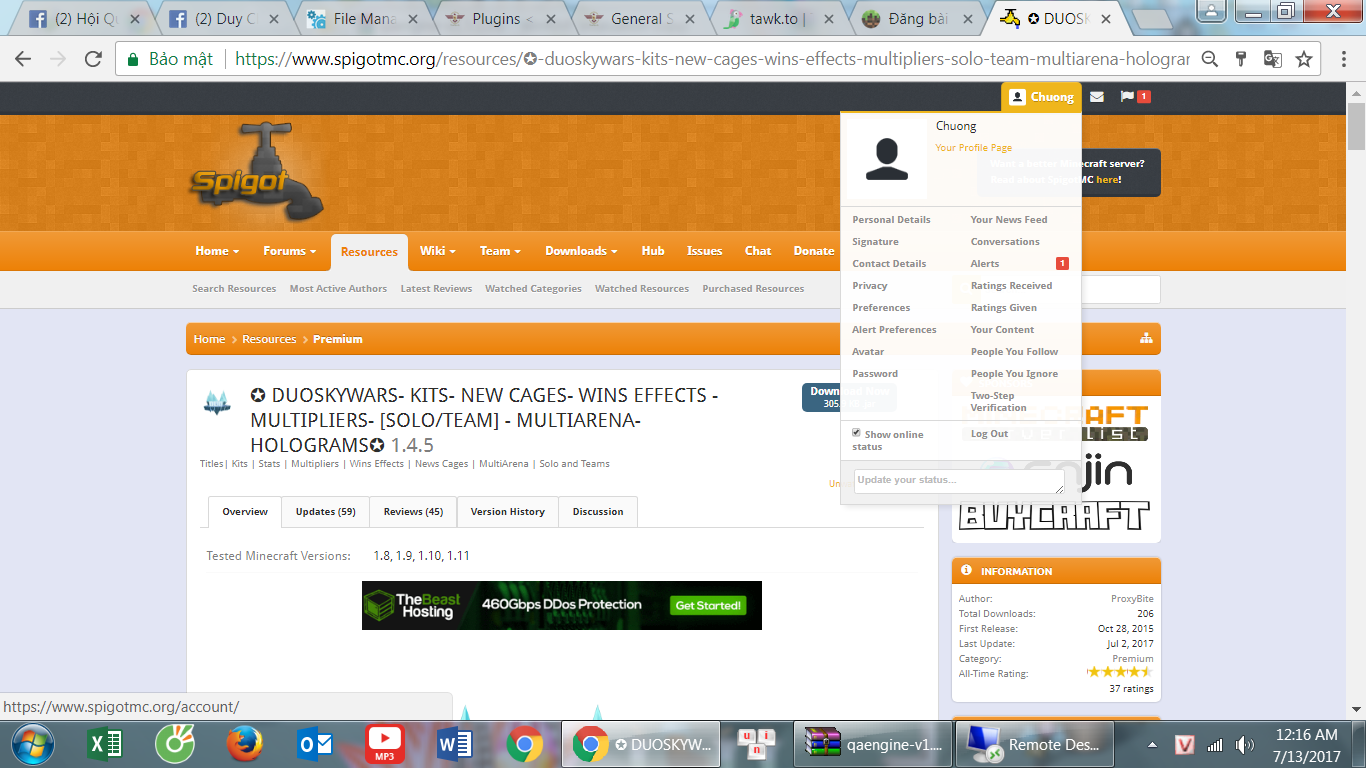The height and width of the screenshot is (768, 1366).
Task: Open Conversations from account menu
Action: 1005,242
